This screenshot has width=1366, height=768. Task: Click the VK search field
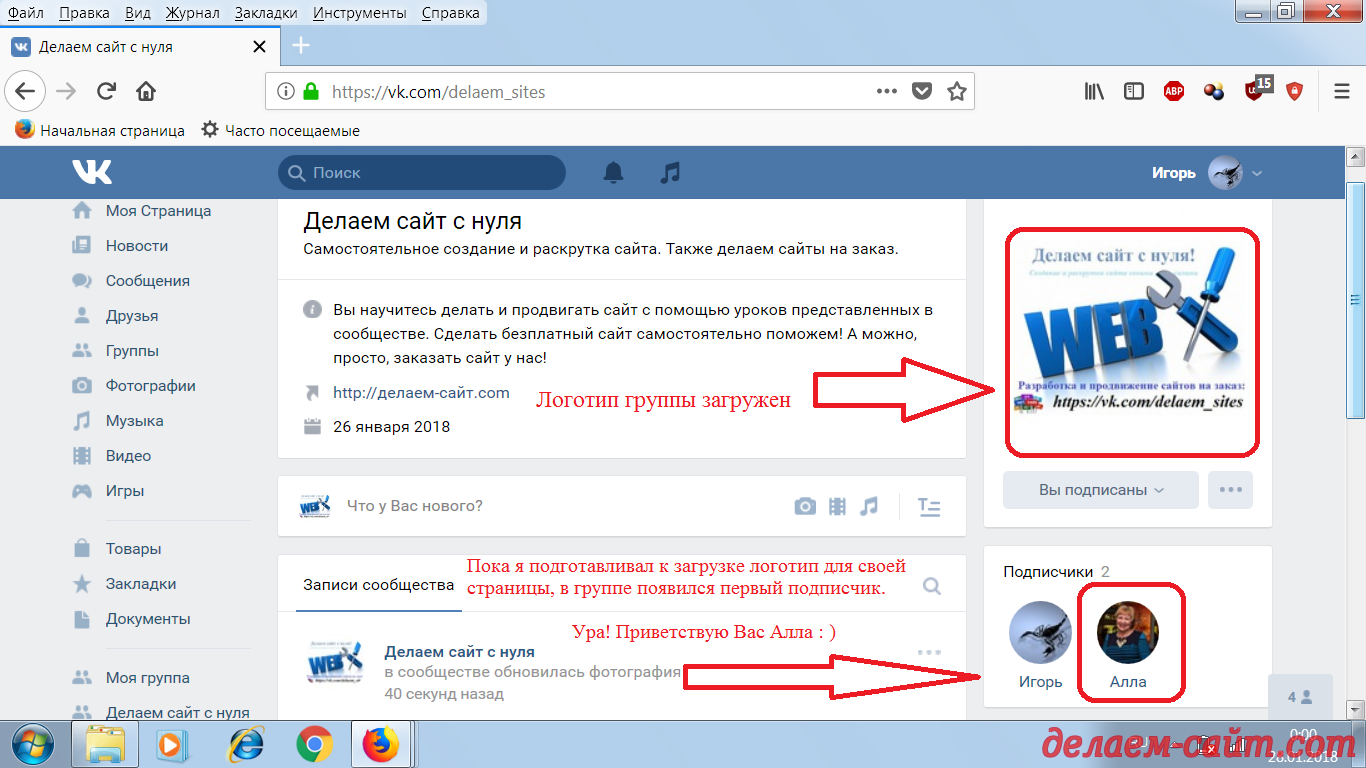click(422, 172)
